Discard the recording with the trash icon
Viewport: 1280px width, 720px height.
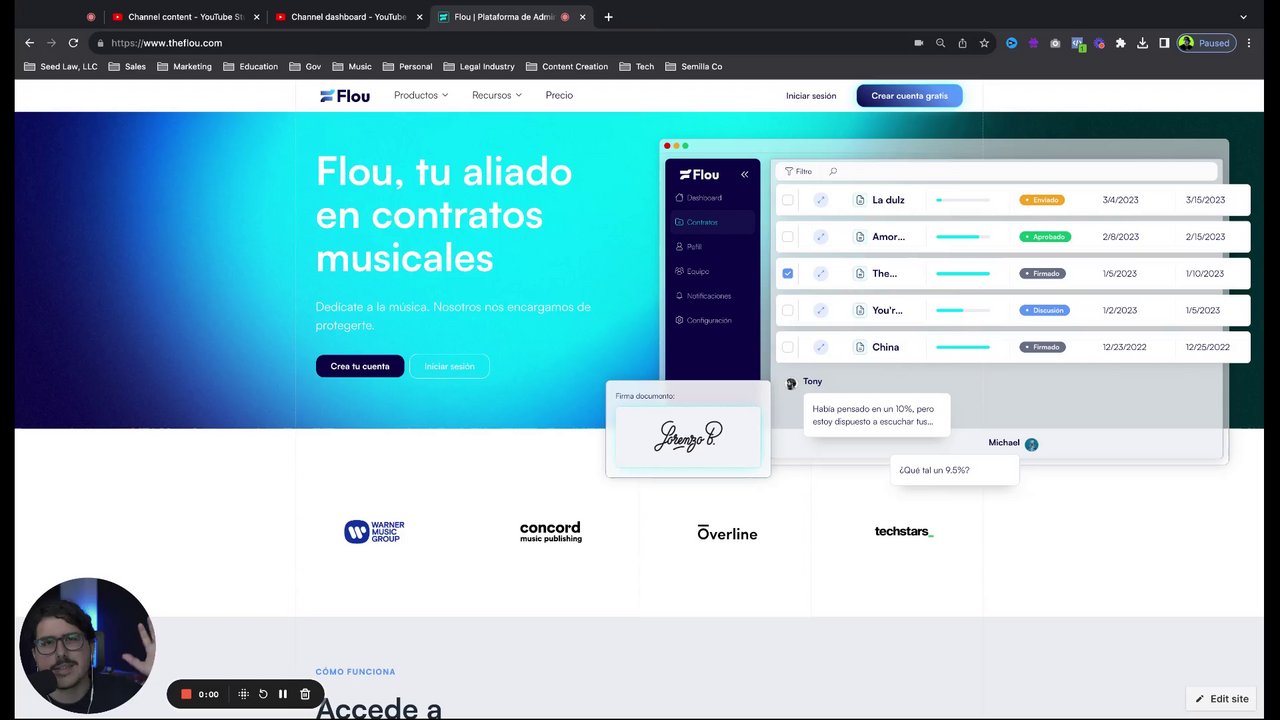click(305, 694)
